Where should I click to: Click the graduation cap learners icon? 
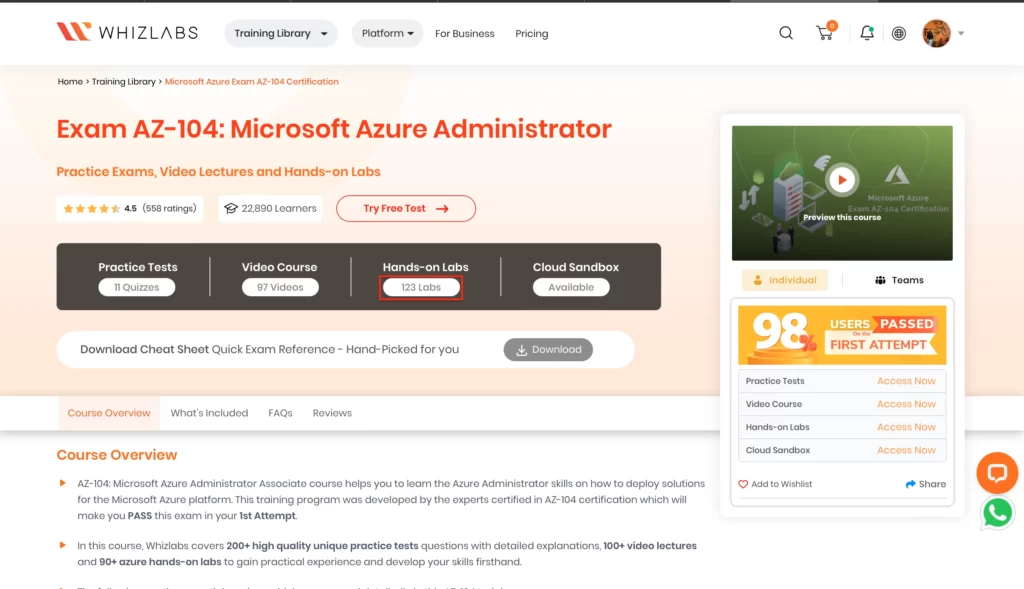pyautogui.click(x=231, y=208)
